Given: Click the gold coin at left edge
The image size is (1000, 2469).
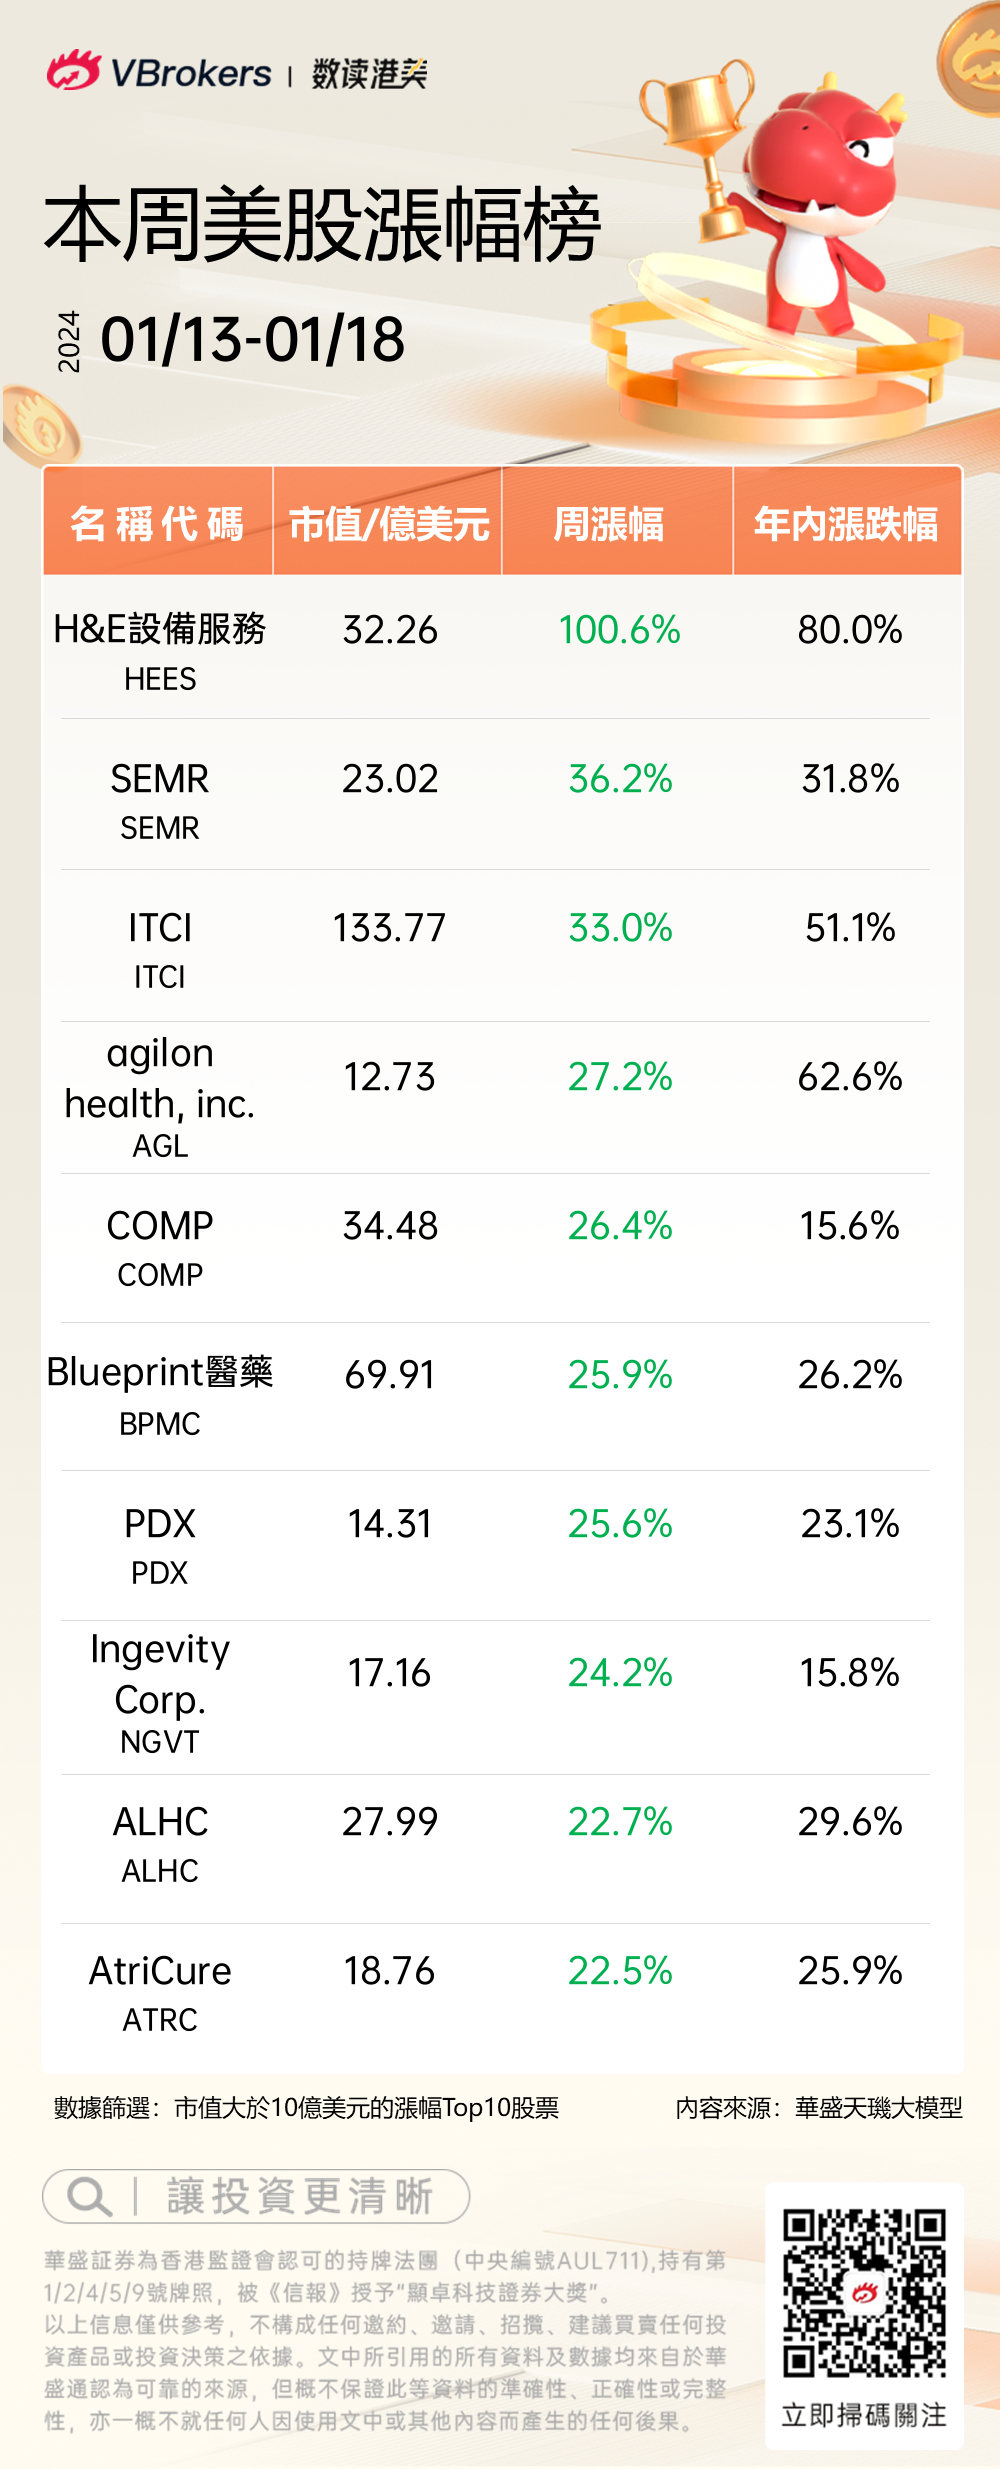Looking at the screenshot, I should [38, 427].
